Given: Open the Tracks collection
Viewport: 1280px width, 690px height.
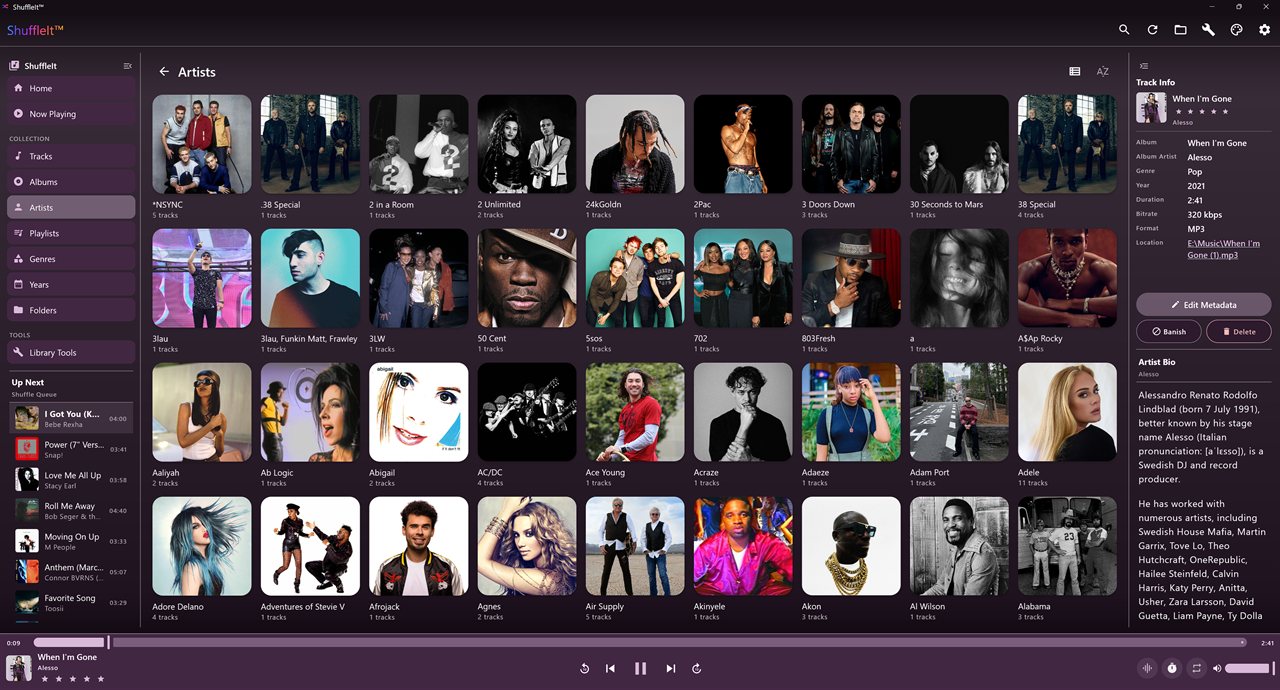Looking at the screenshot, I should click(71, 156).
